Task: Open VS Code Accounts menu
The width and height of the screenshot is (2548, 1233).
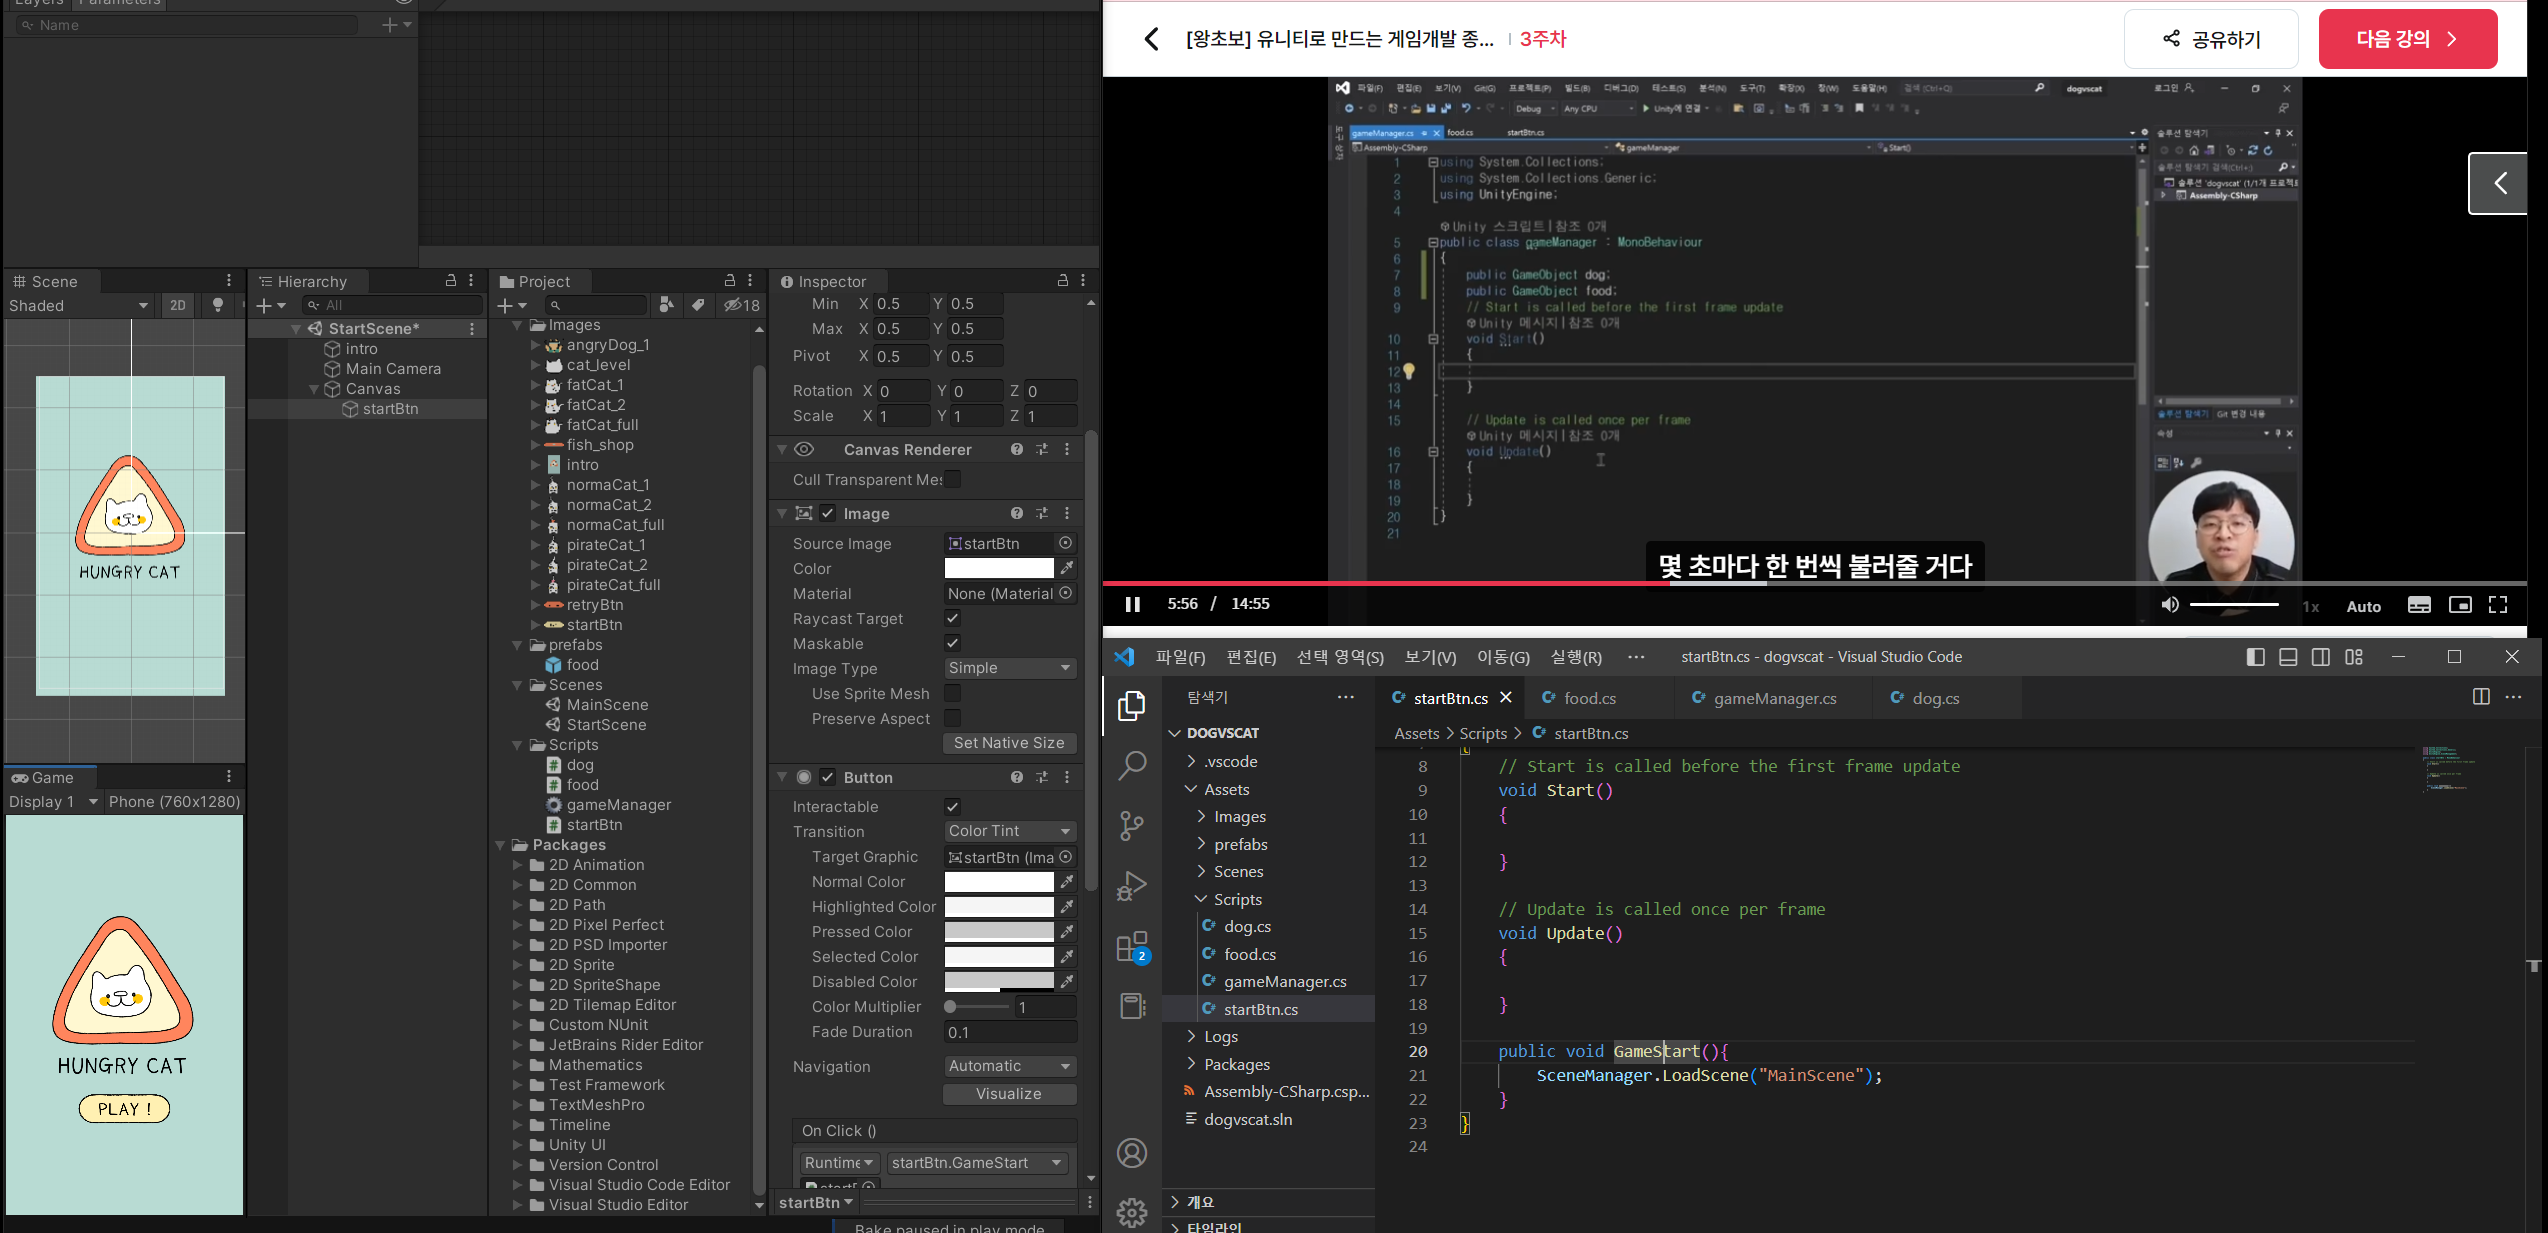Action: click(x=1132, y=1153)
